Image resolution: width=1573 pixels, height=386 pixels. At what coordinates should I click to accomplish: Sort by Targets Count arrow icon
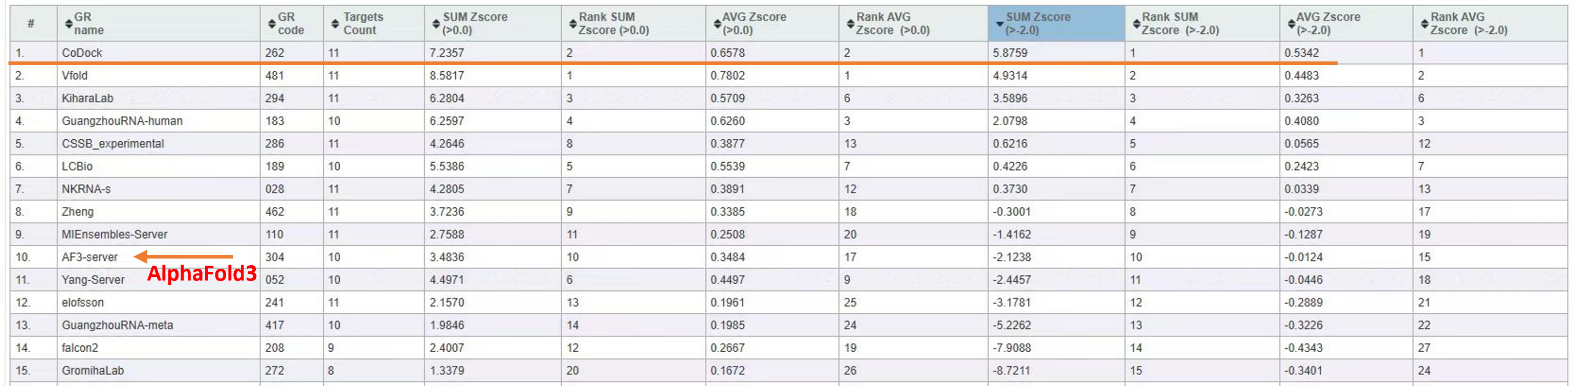coord(335,23)
